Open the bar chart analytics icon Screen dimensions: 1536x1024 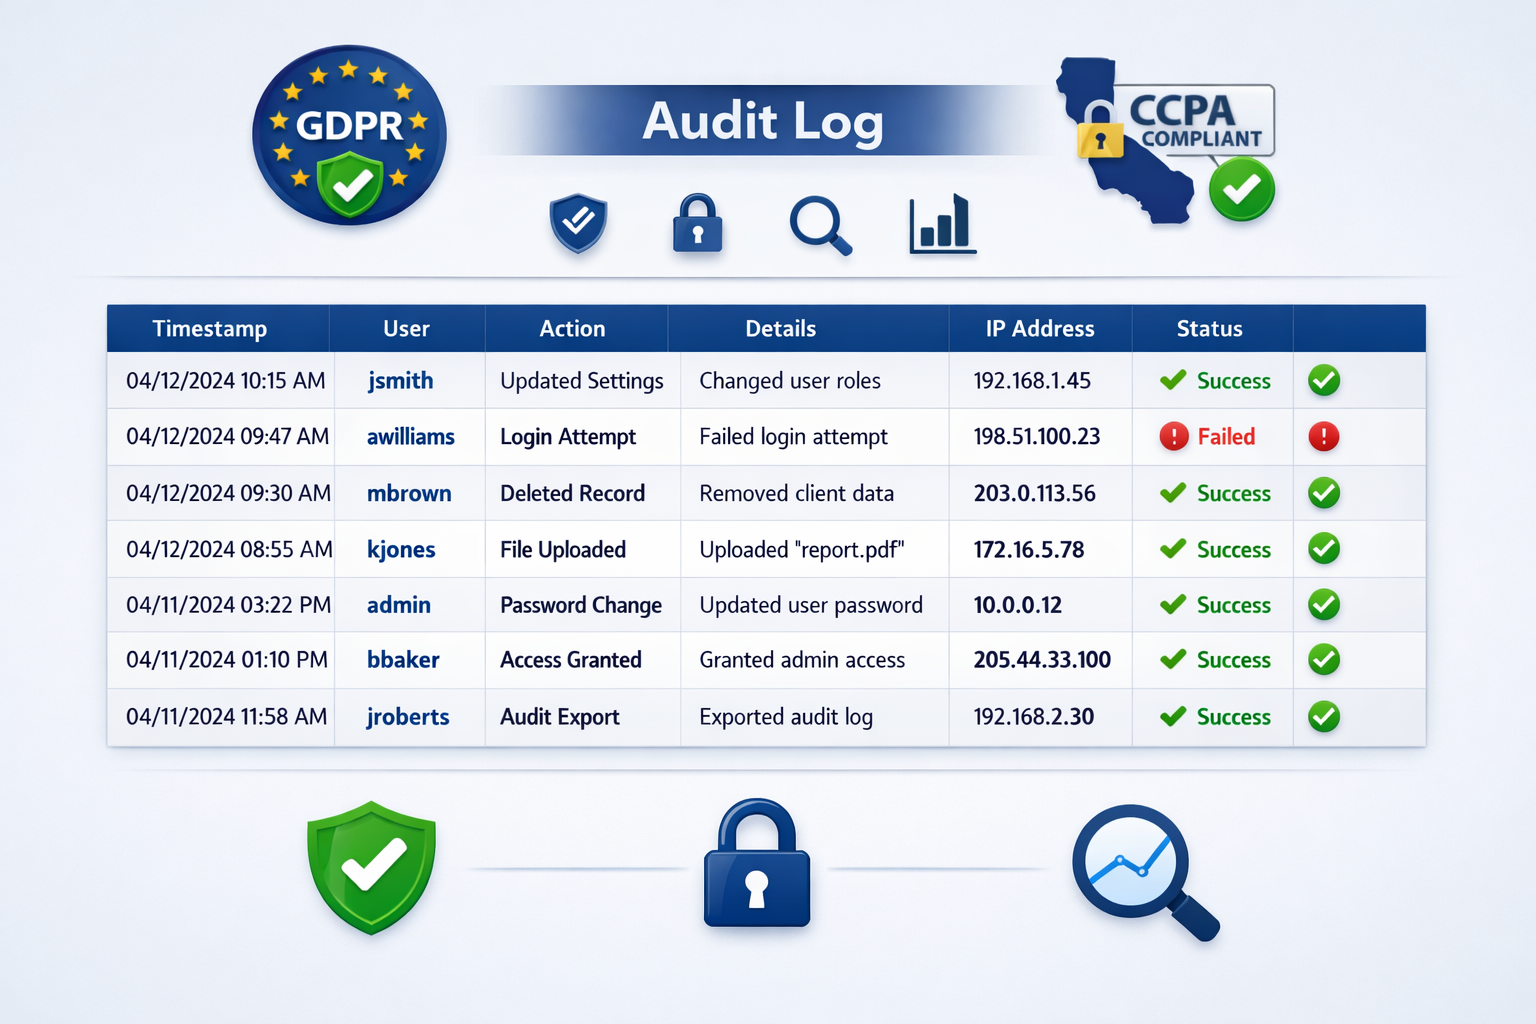pos(940,223)
